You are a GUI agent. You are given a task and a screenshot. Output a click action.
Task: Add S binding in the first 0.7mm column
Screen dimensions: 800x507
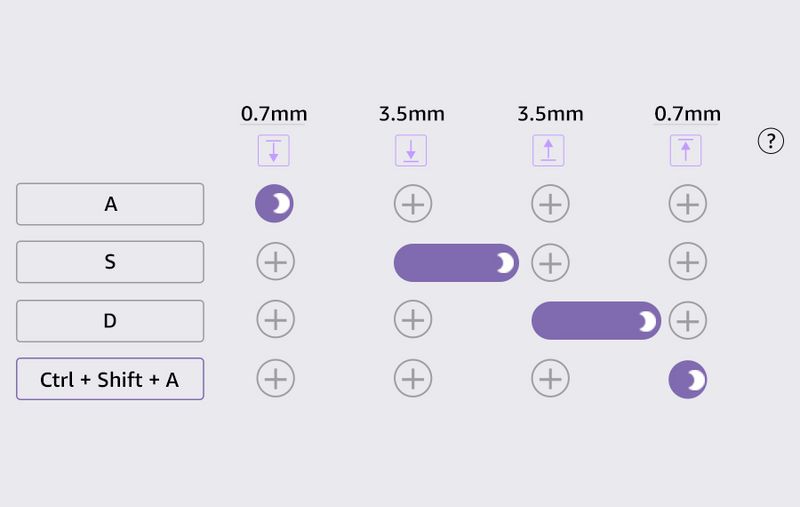[x=276, y=262]
